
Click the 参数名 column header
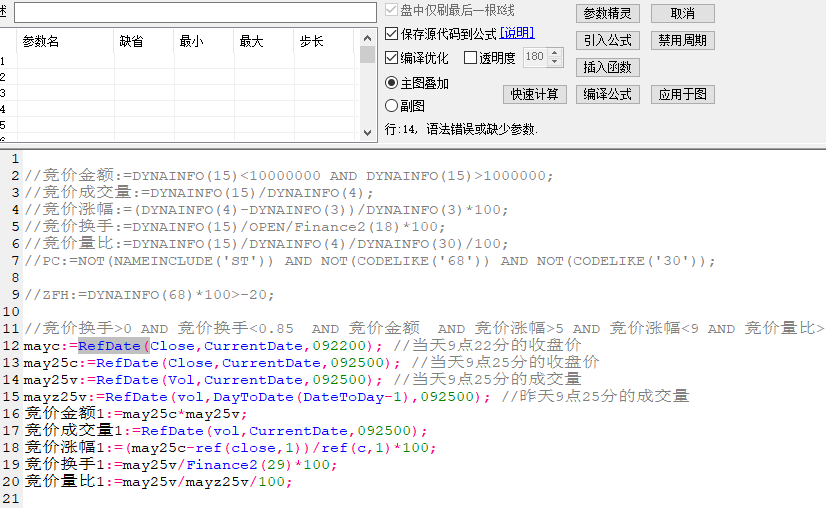[x=65, y=41]
